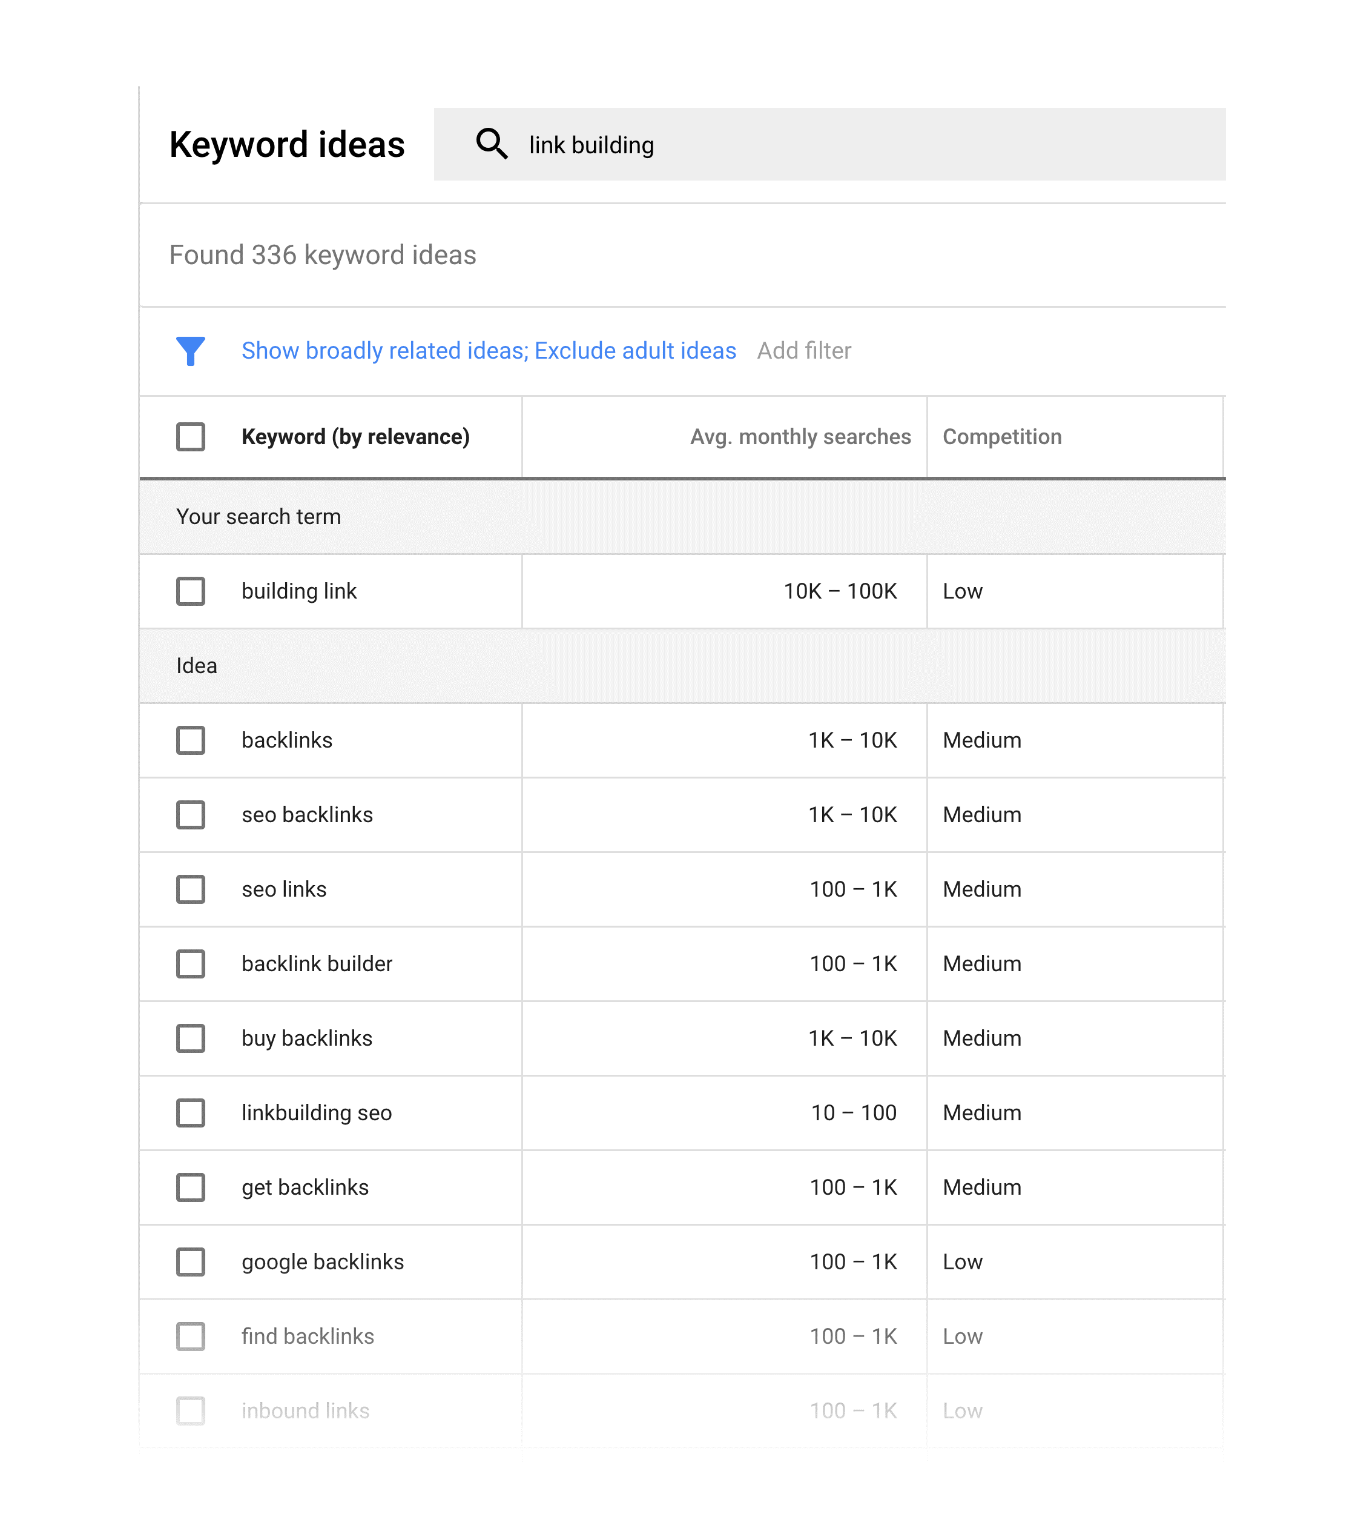This screenshot has height=1540, width=1364.
Task: Check the 'inbound links' row checkbox
Action: point(191,1411)
